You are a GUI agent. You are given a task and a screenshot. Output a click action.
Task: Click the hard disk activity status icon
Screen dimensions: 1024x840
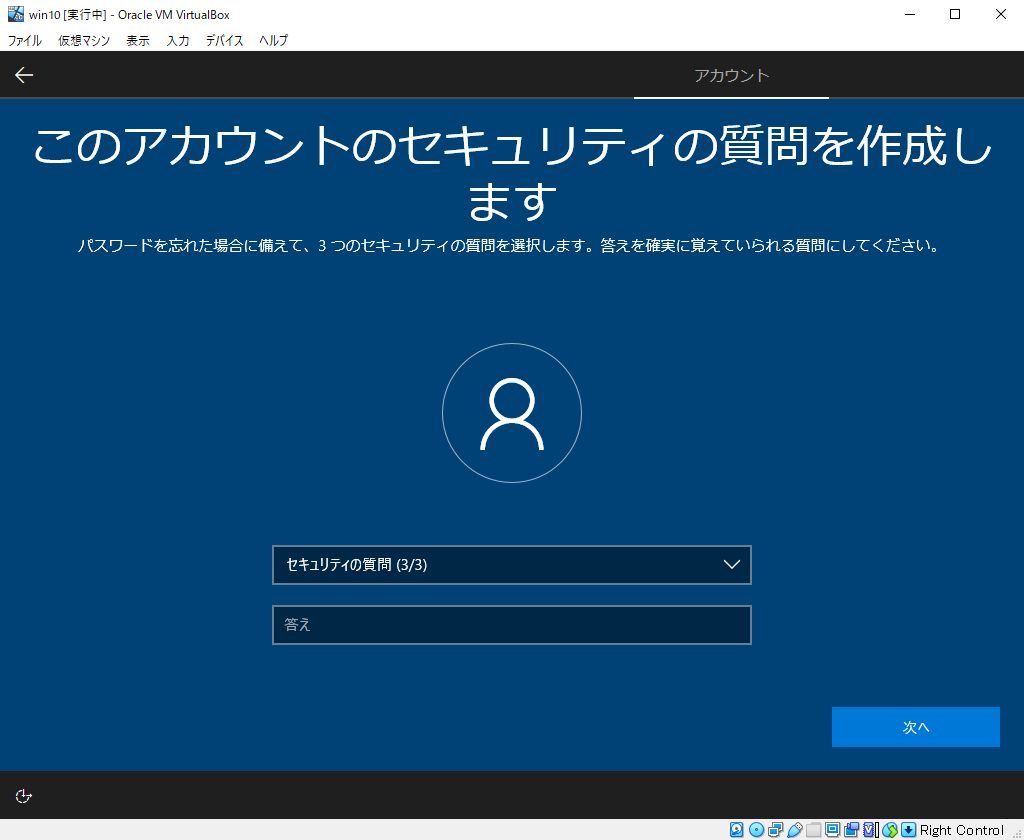click(x=734, y=829)
